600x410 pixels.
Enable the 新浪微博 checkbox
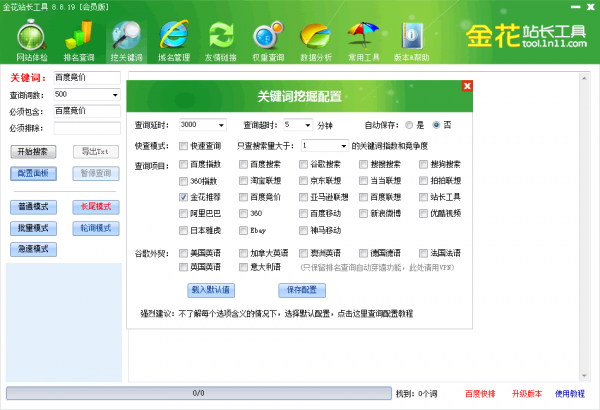tap(364, 214)
